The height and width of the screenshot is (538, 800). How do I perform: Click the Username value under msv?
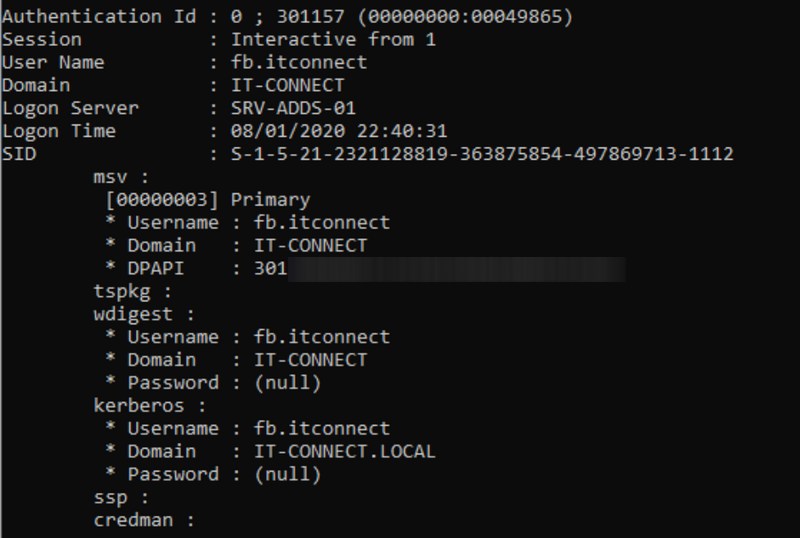coord(321,223)
